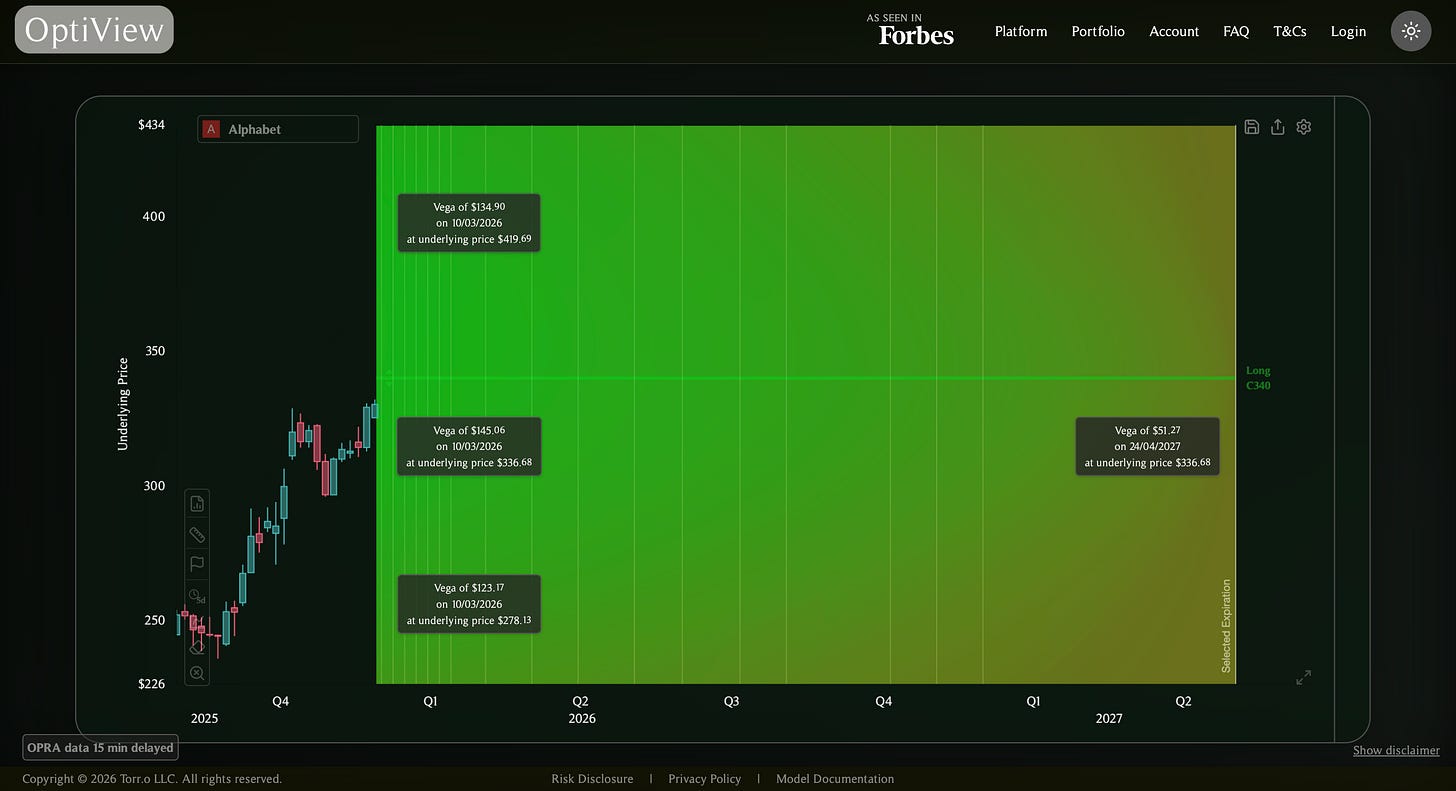Open the Platform menu item
Image resolution: width=1456 pixels, height=791 pixels.
point(1021,31)
